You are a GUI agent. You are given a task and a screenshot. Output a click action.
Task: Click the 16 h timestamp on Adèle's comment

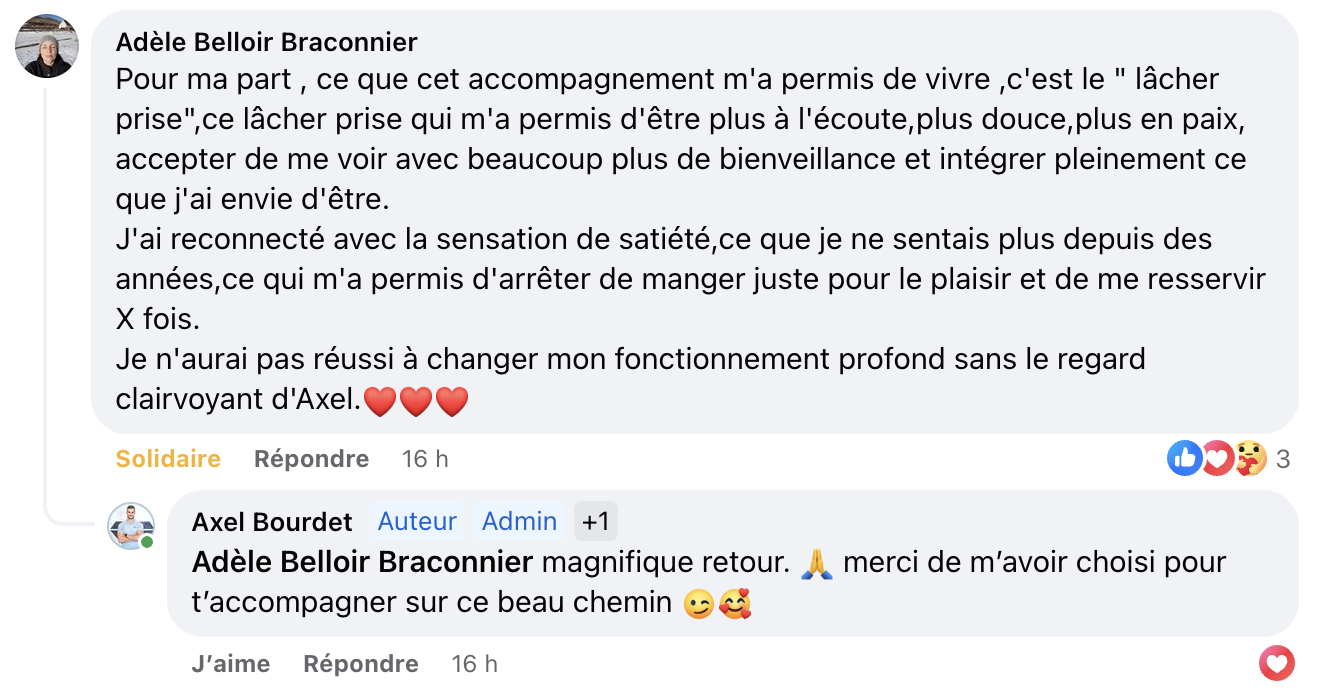click(425, 459)
